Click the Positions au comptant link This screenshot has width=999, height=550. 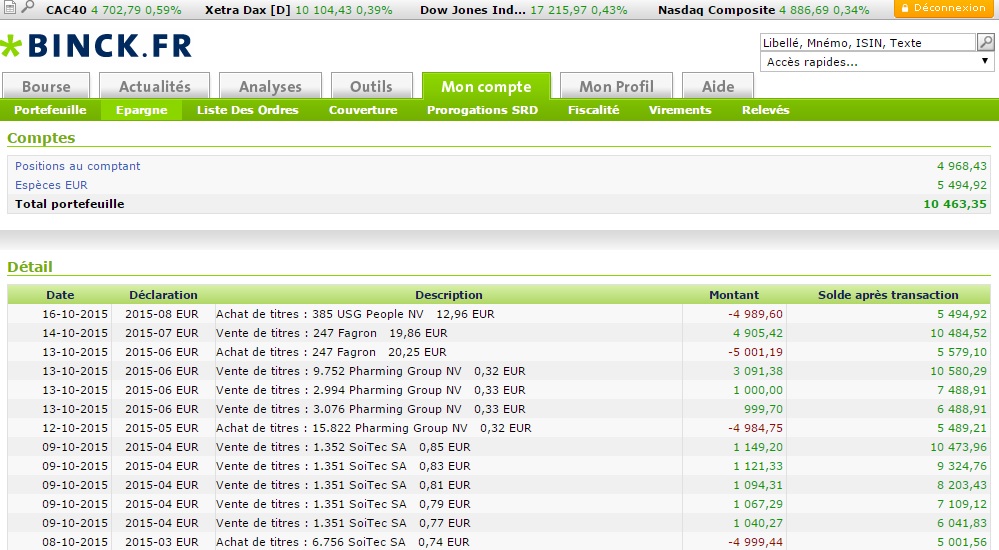click(78, 166)
